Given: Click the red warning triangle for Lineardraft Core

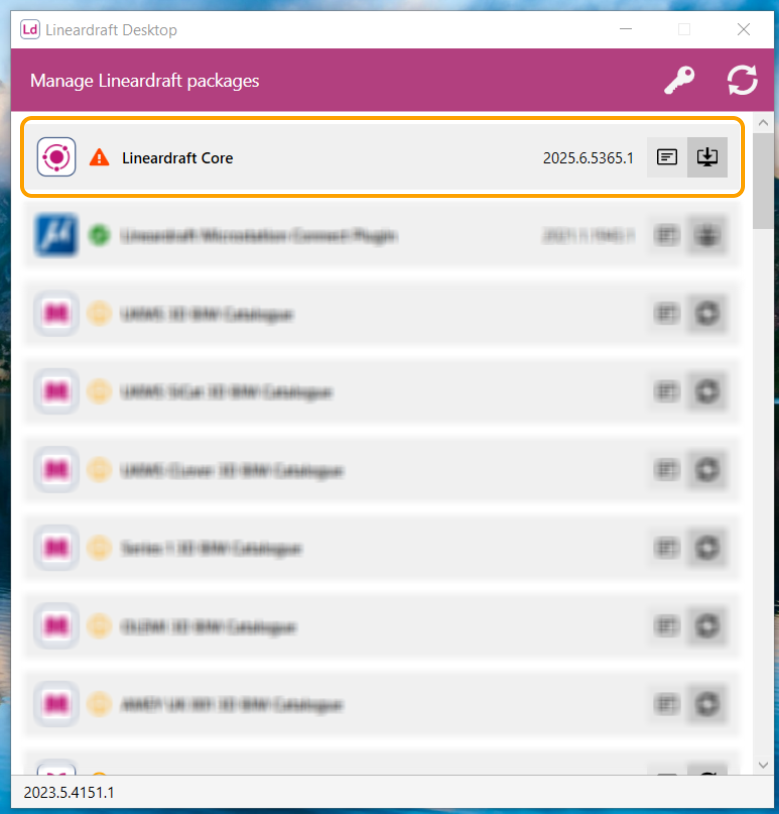Looking at the screenshot, I should pyautogui.click(x=99, y=157).
